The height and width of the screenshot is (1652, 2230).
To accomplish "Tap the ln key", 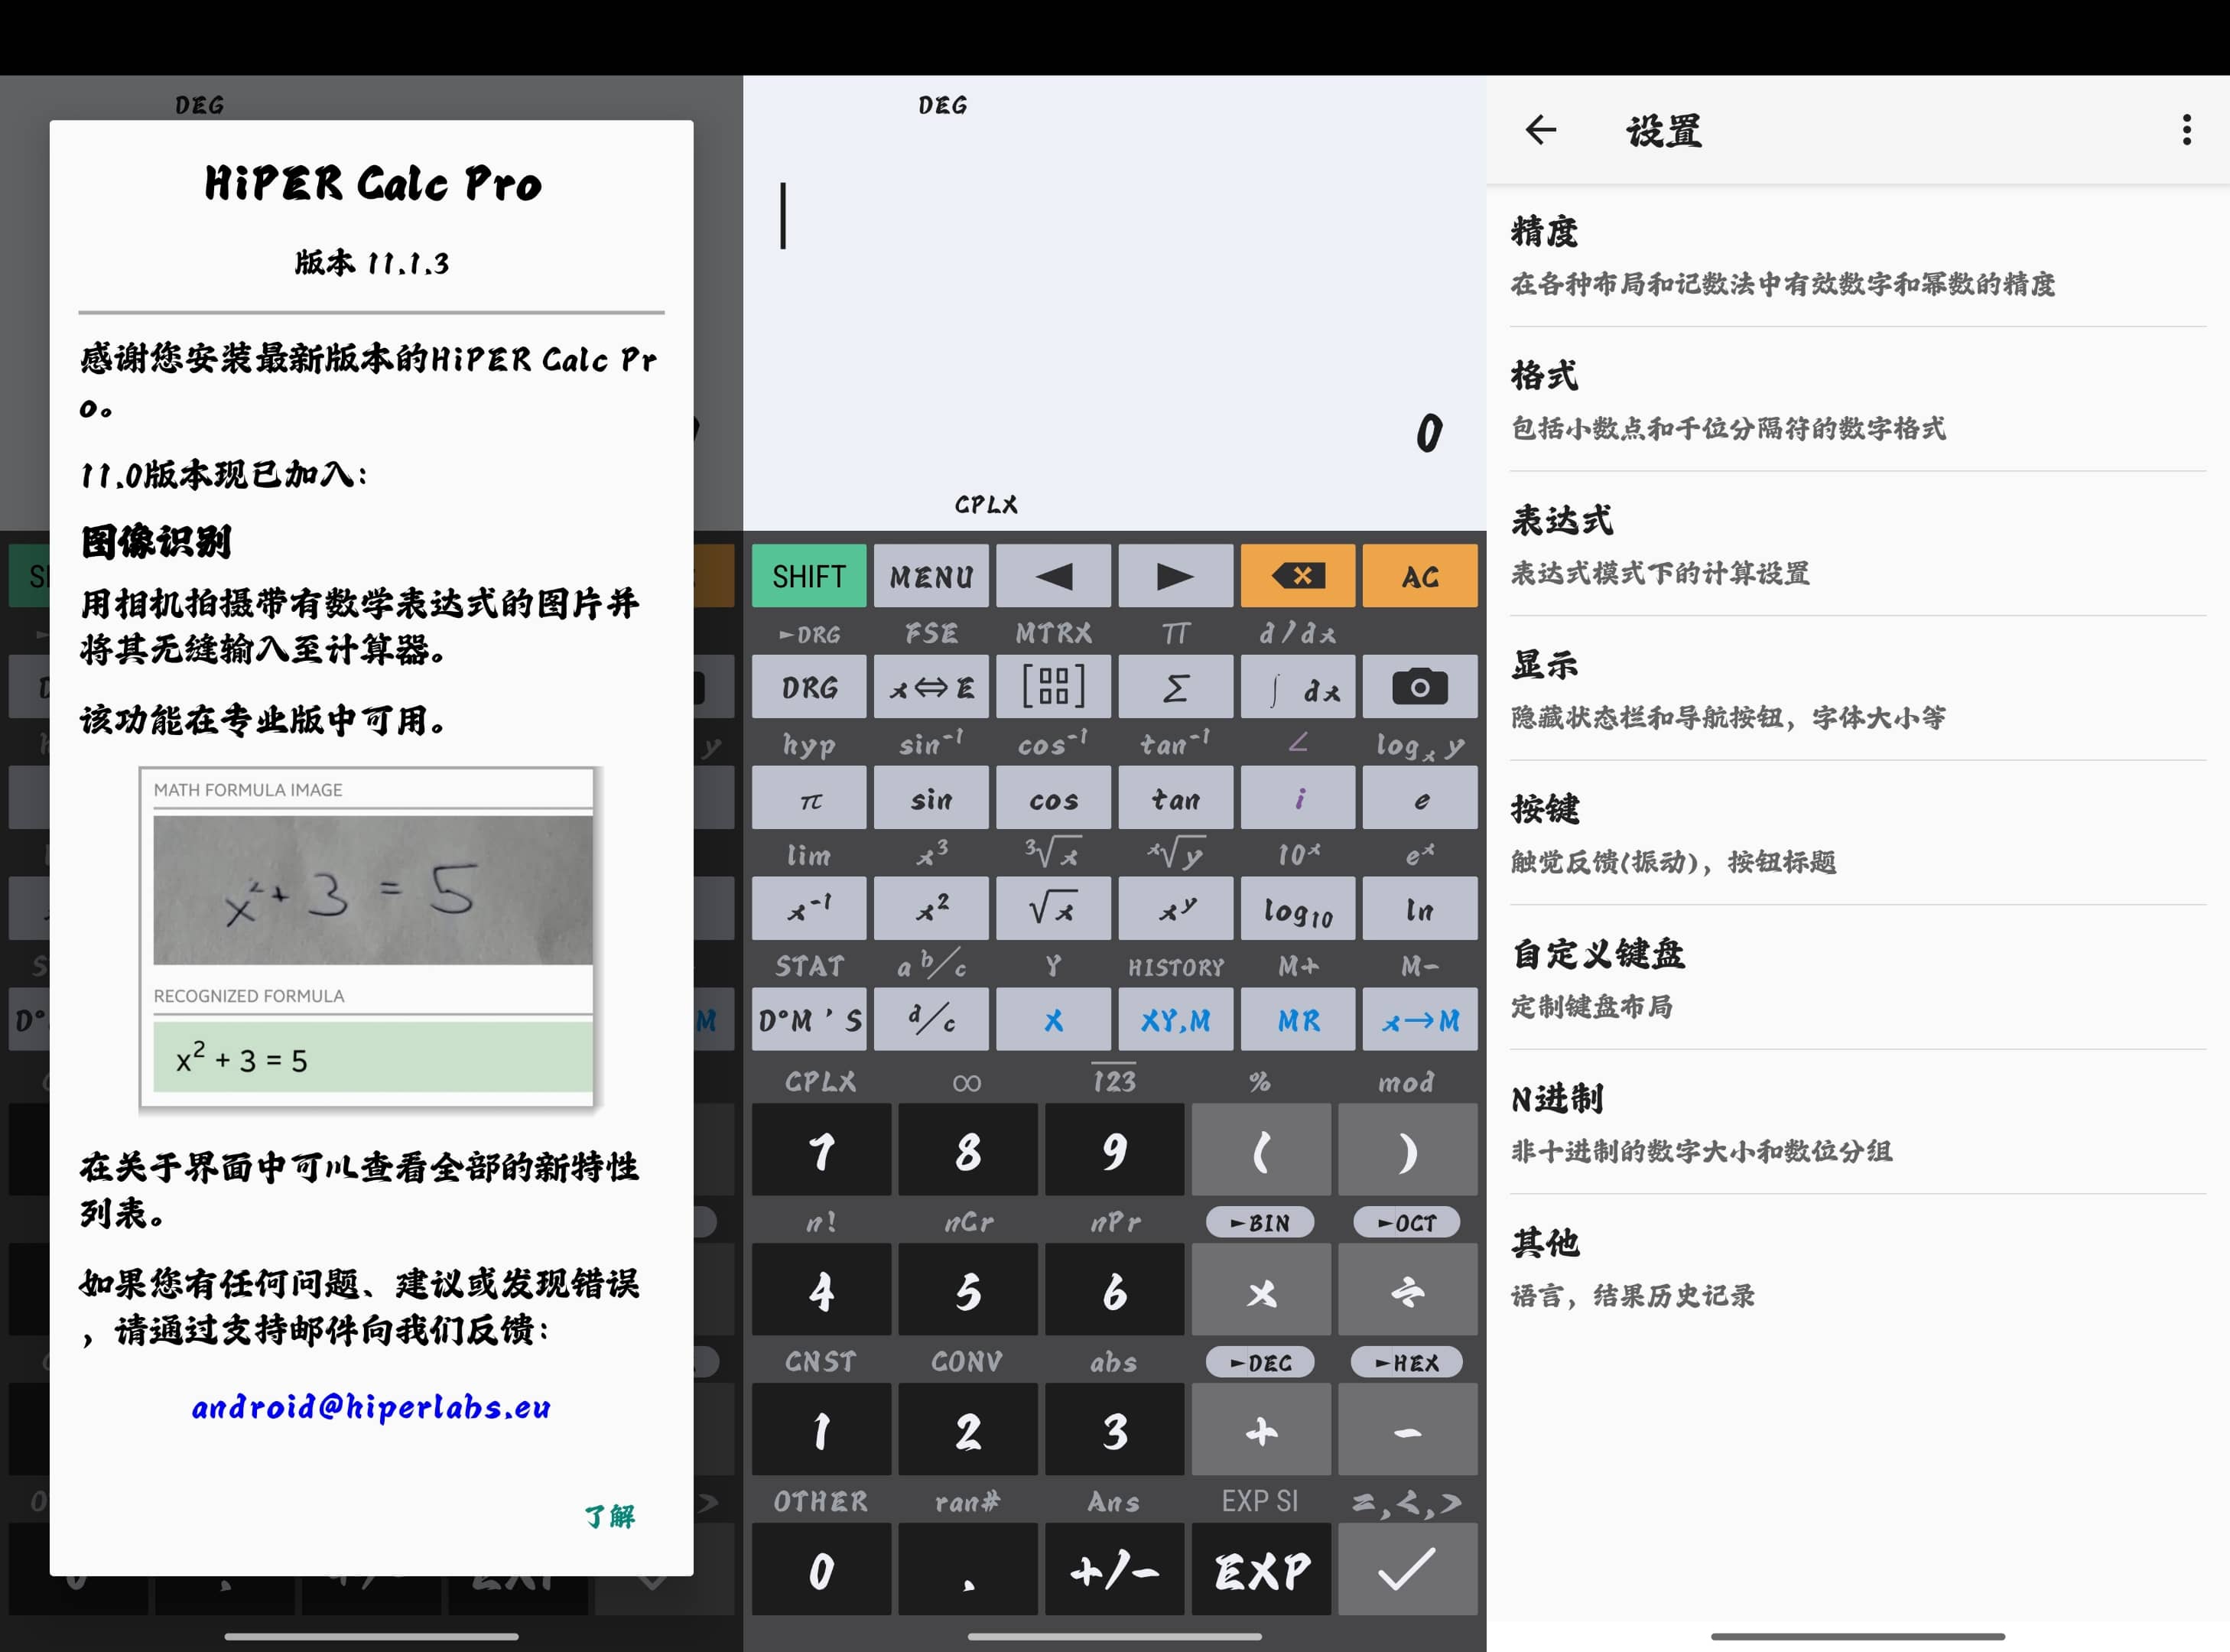I will tap(1419, 909).
